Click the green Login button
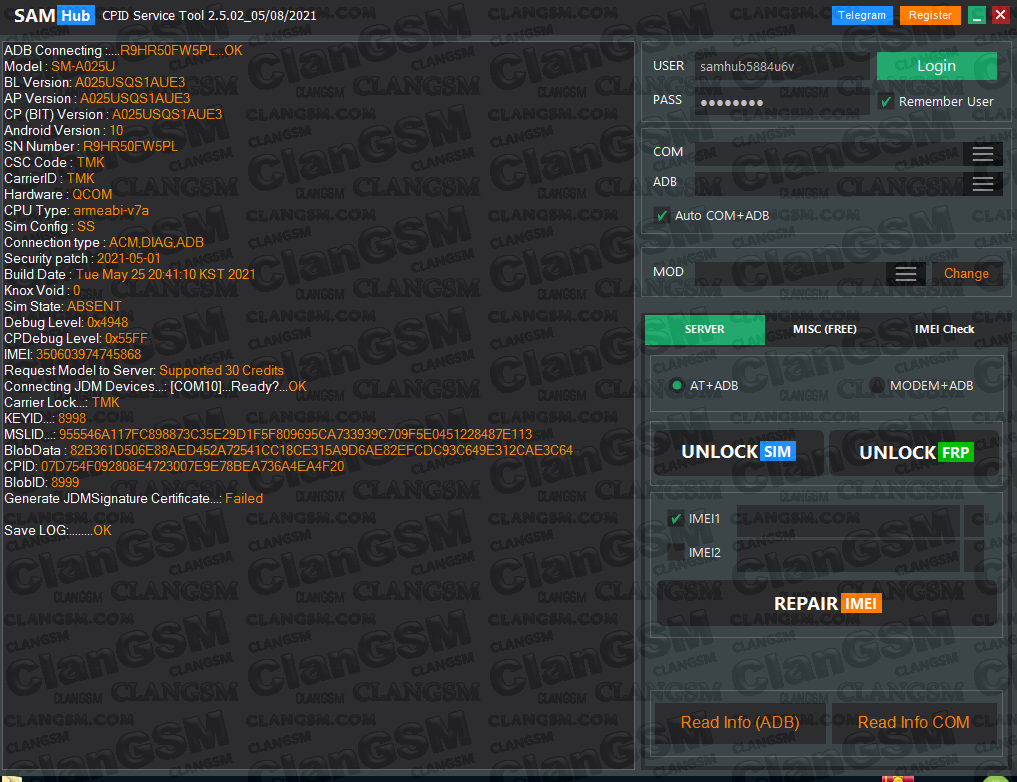 point(937,66)
